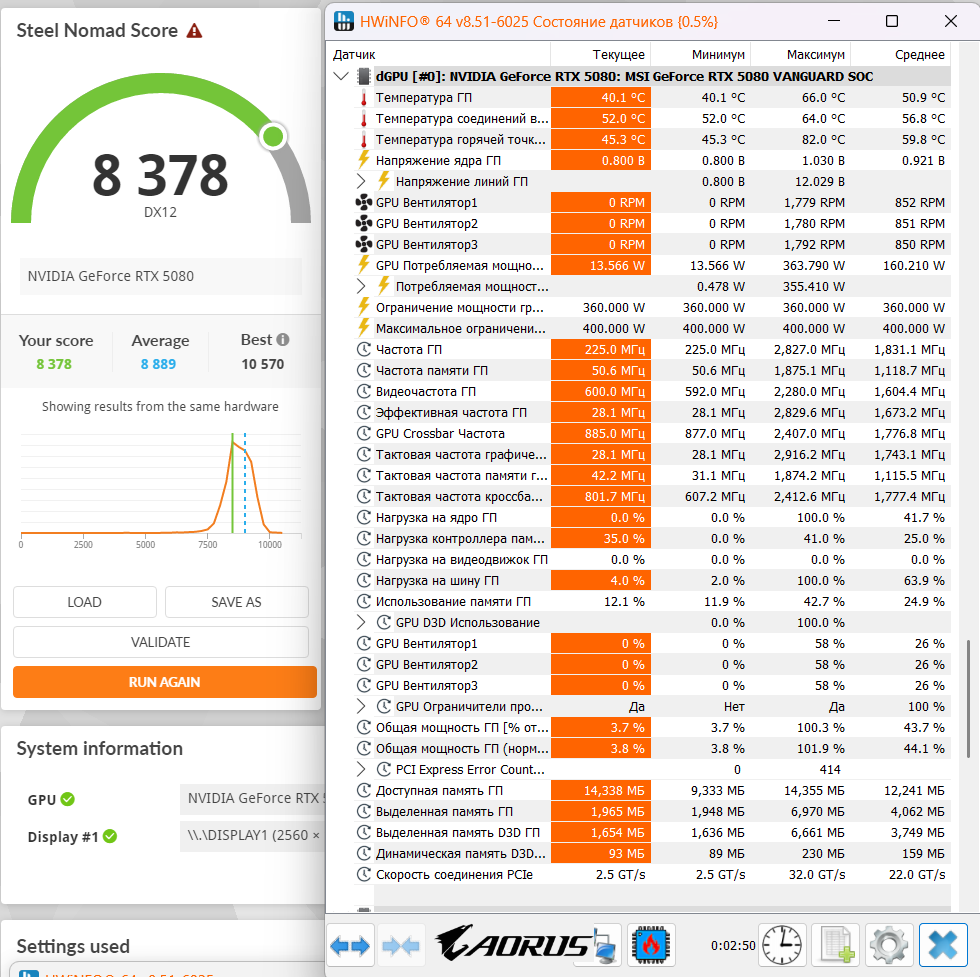980x977 pixels.
Task: Click the HWiNFO title bar app icon
Action: tap(344, 21)
